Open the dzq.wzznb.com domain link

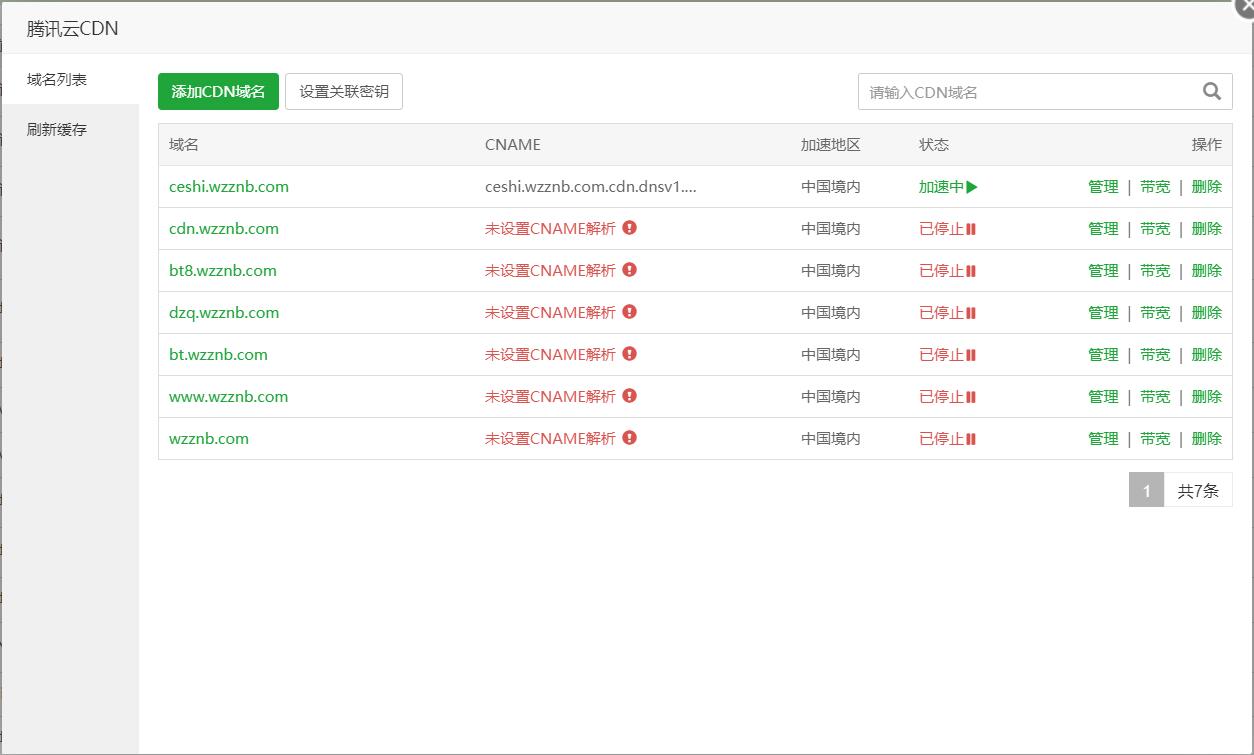pyautogui.click(x=224, y=313)
